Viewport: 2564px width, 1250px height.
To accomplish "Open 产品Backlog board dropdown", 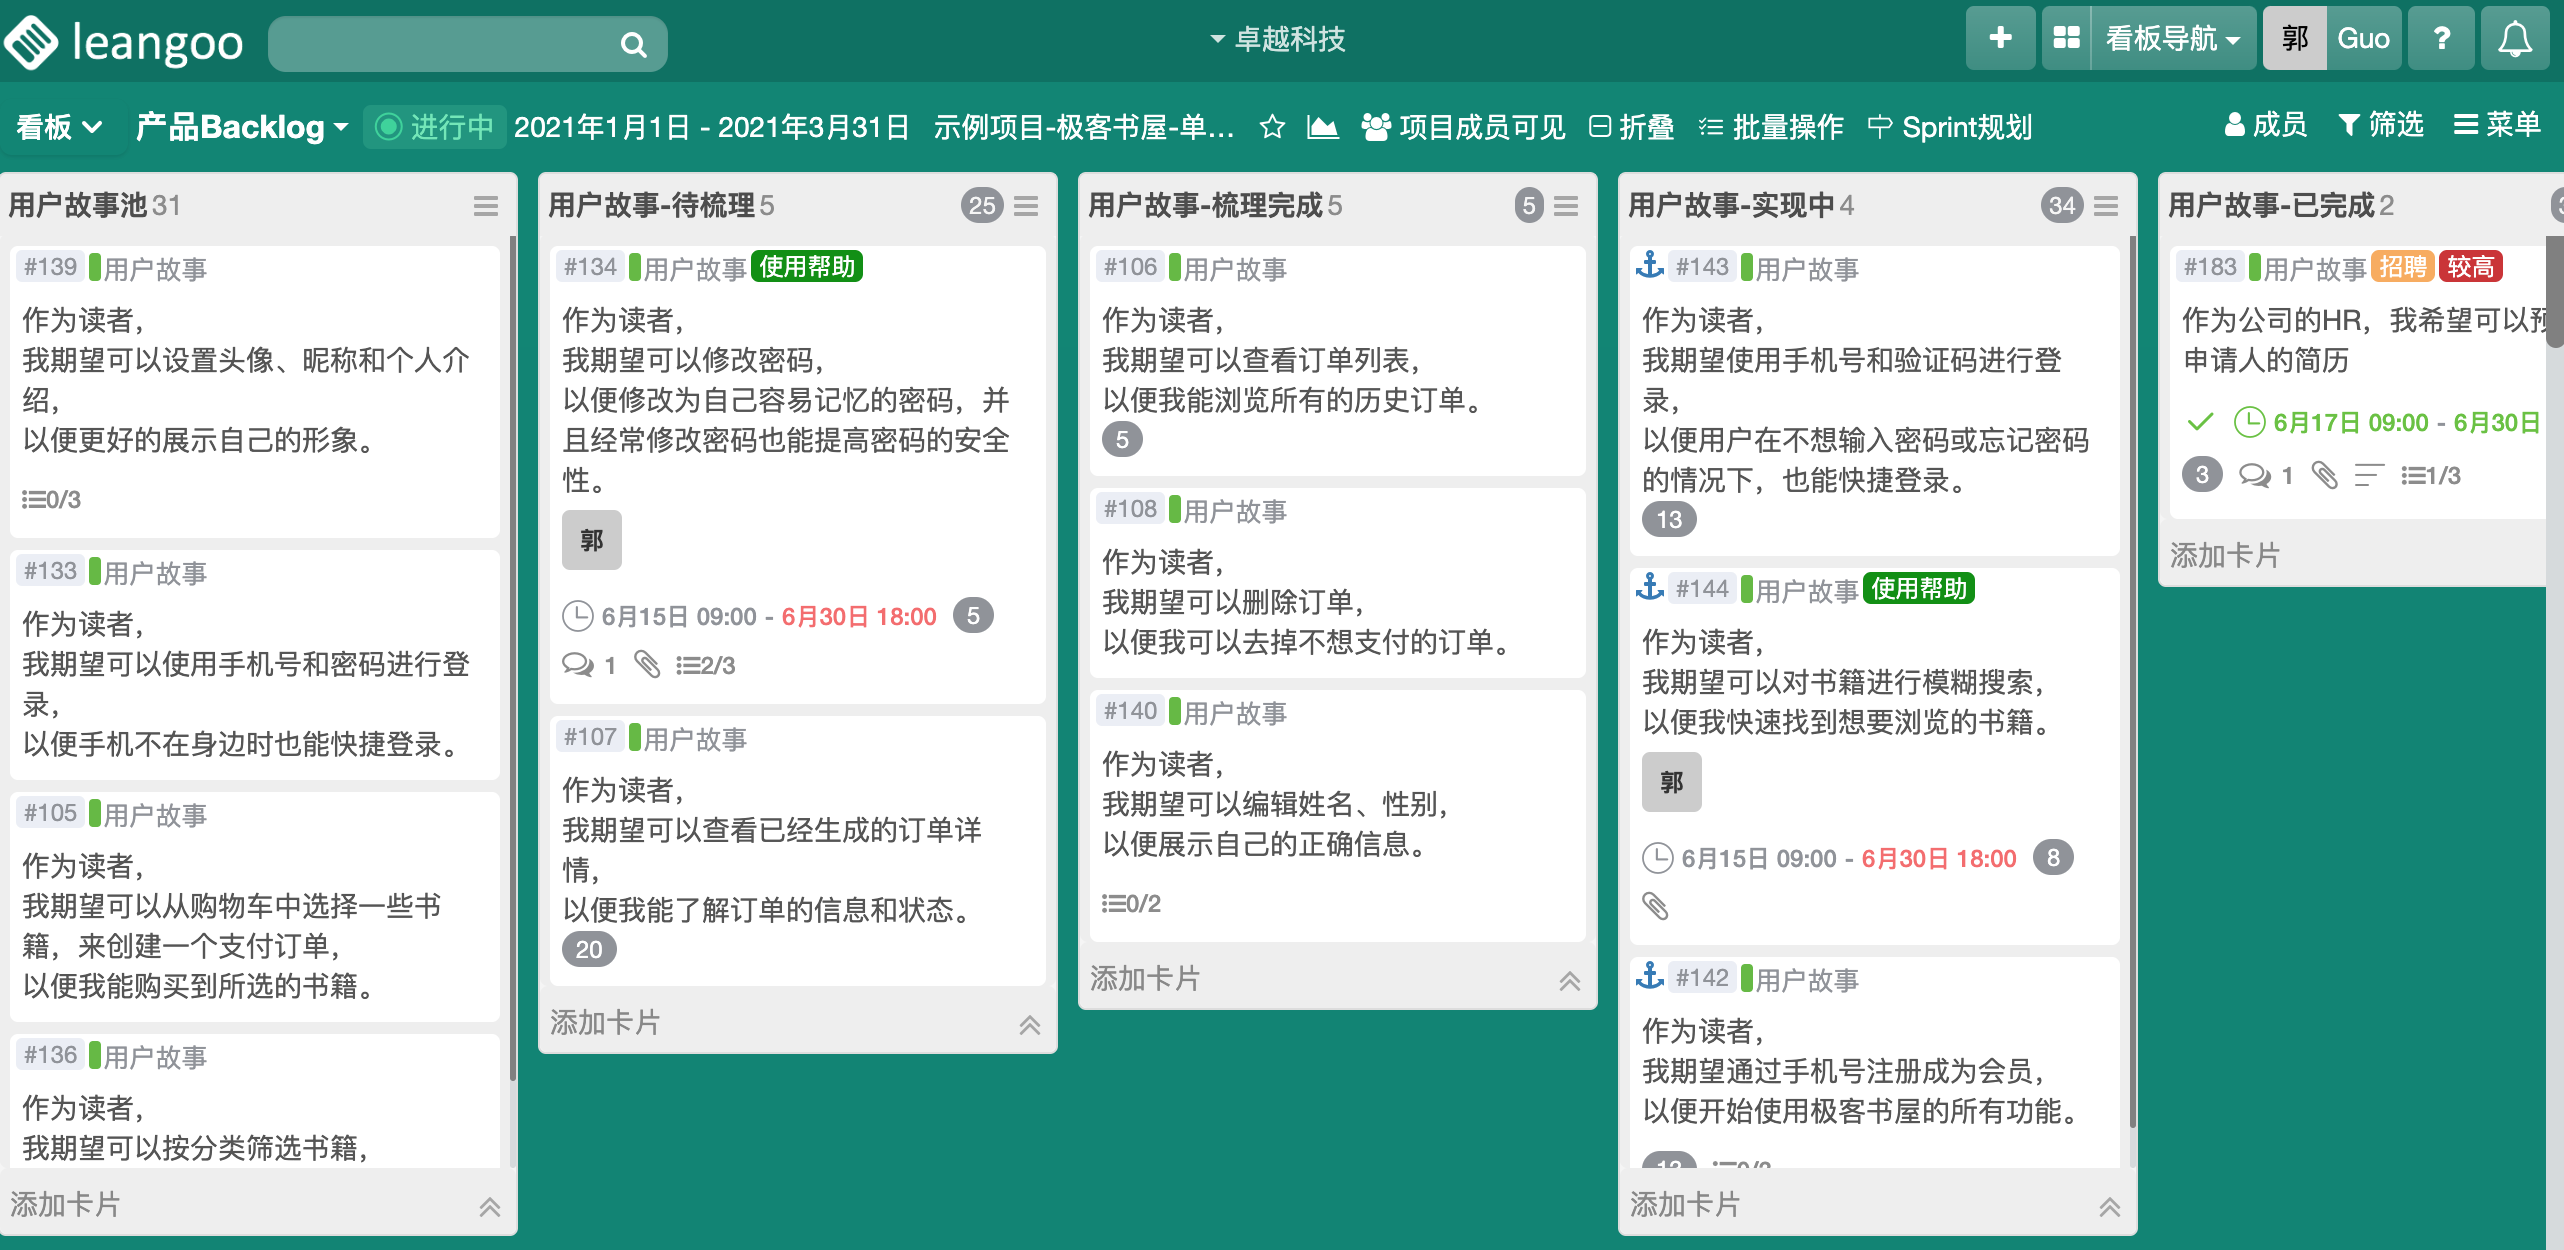I will (x=242, y=127).
